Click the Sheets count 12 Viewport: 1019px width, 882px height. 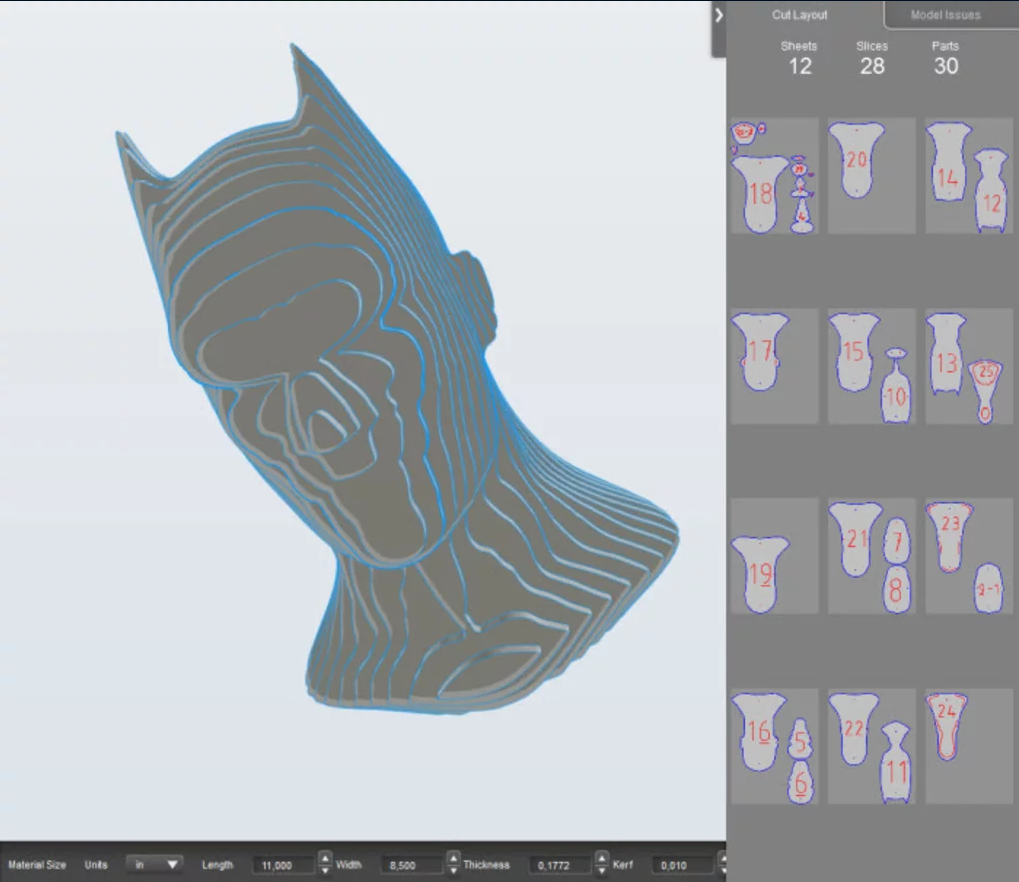click(799, 66)
